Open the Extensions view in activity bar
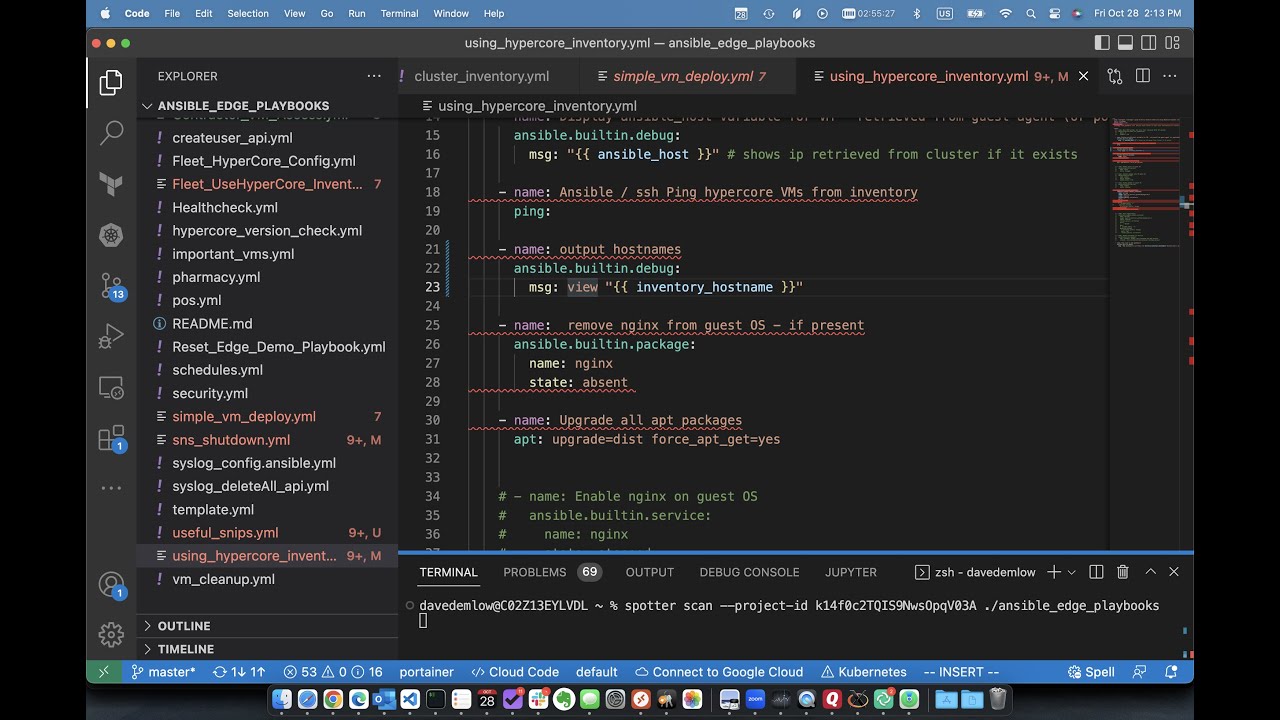This screenshot has height=720, width=1280. (x=112, y=439)
